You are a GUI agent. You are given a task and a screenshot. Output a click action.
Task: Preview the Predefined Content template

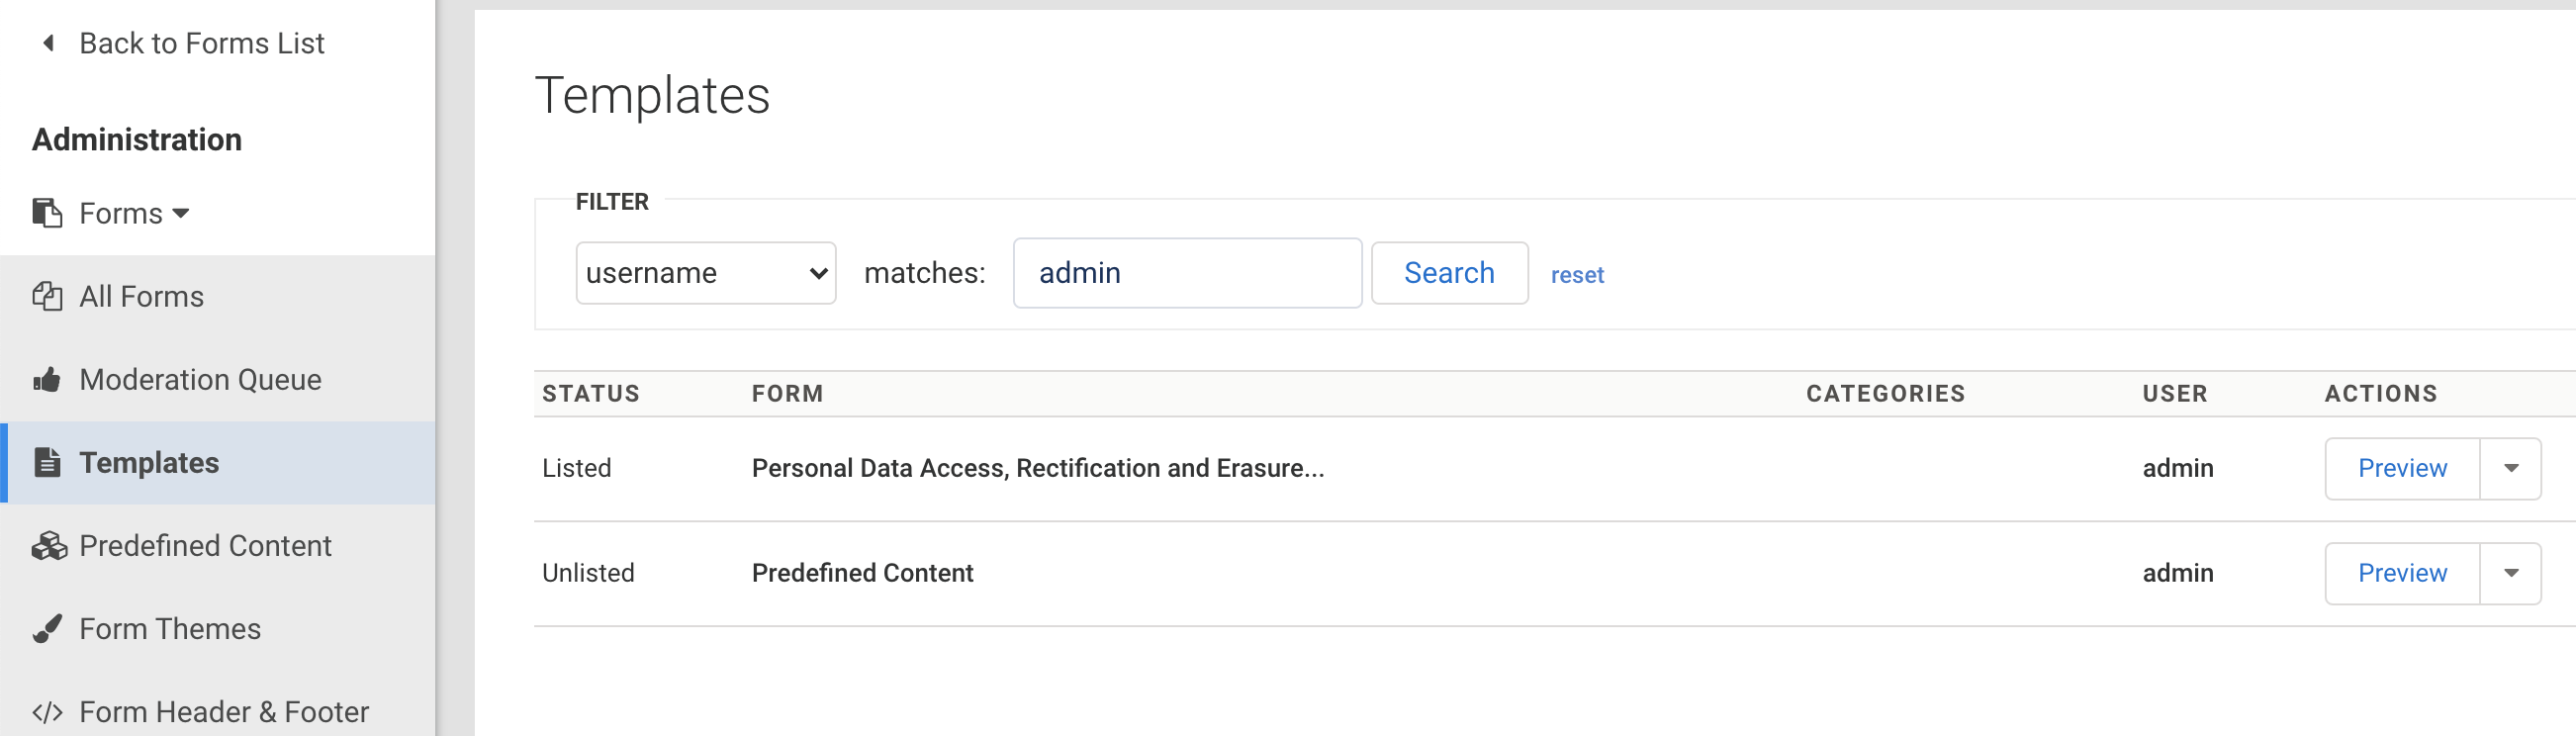pyautogui.click(x=2401, y=574)
